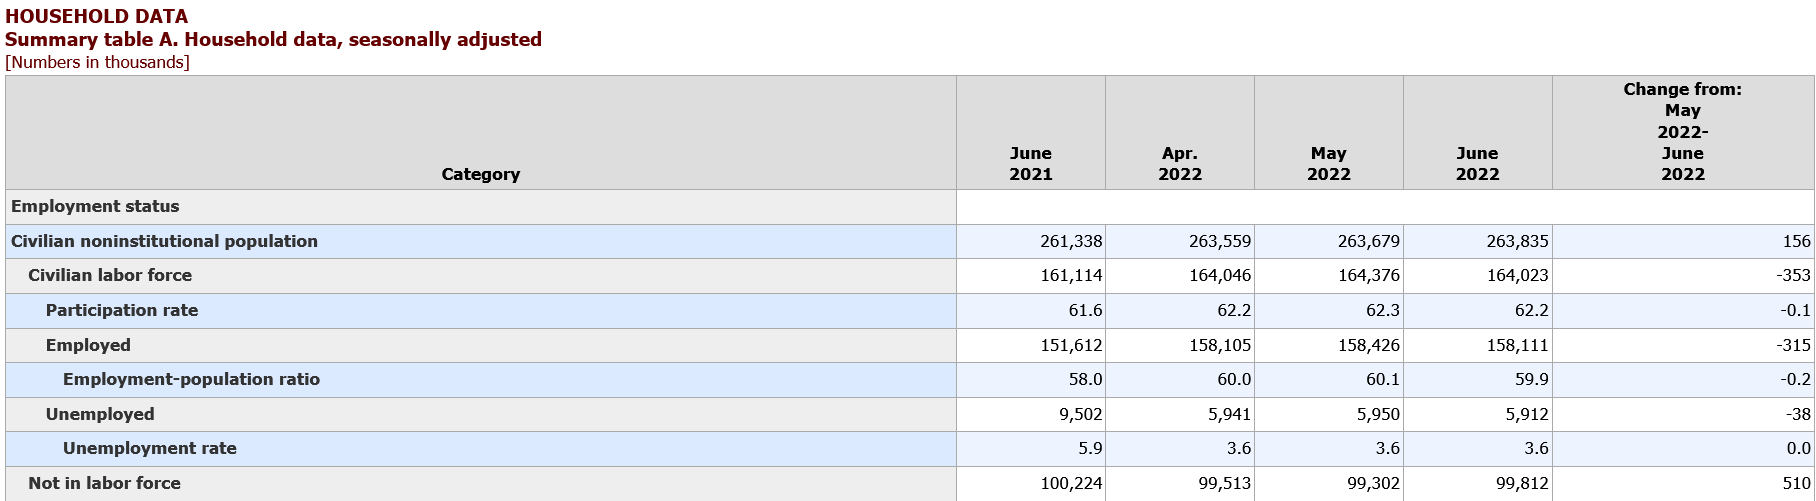The width and height of the screenshot is (1816, 501).
Task: Click the employed value 158,105
Action: [x=1220, y=345]
